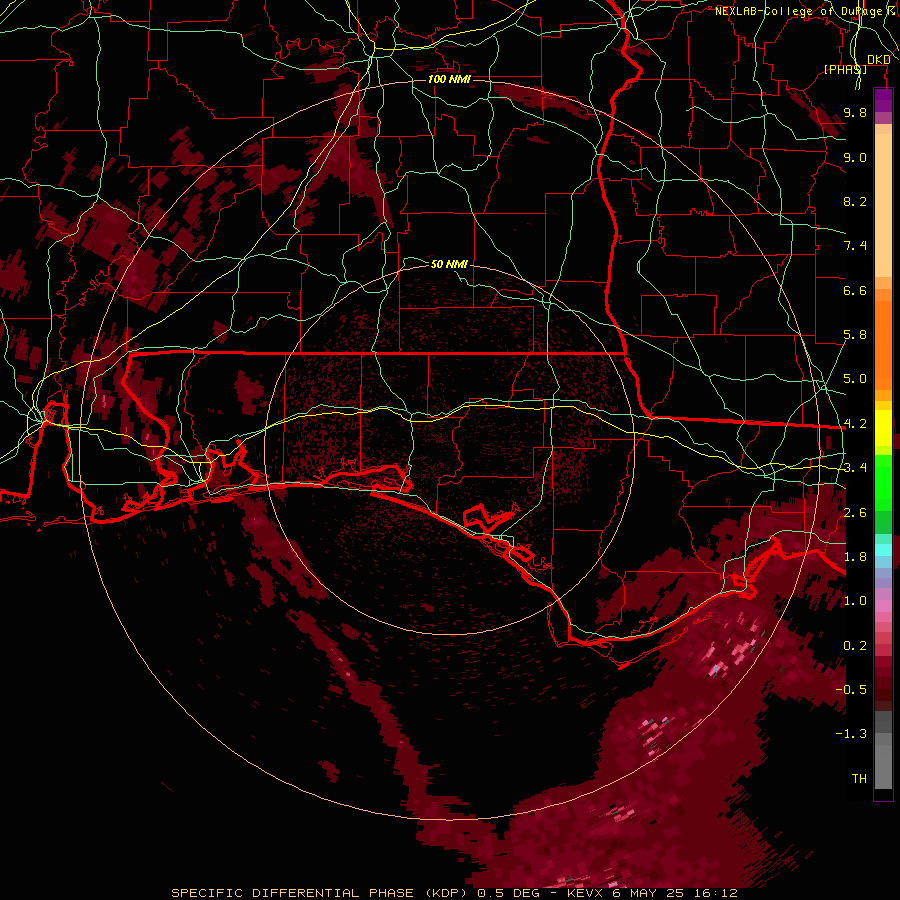This screenshot has width=900, height=900.
Task: Click the 100 NMI range ring label
Action: pyautogui.click(x=449, y=79)
